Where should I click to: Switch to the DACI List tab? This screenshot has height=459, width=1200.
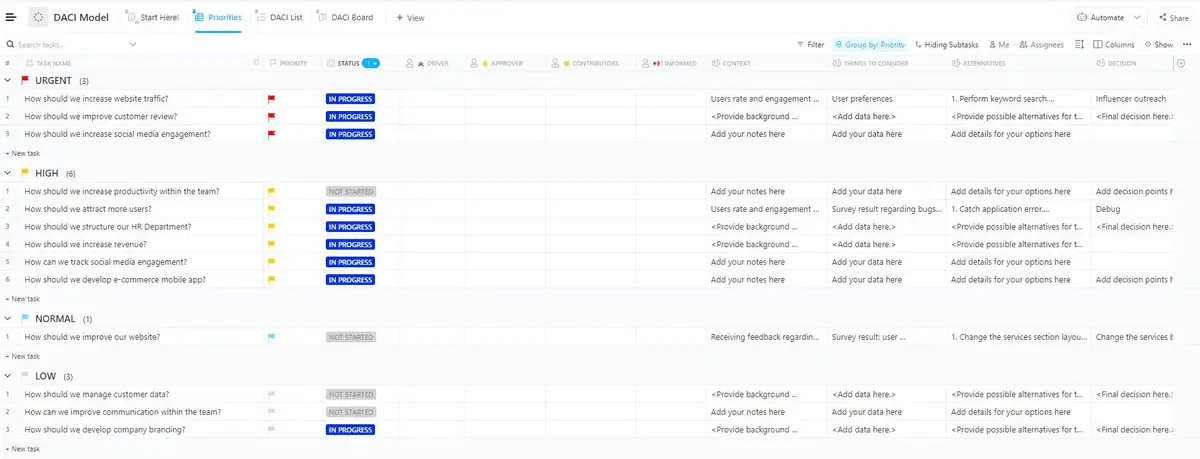[x=277, y=17]
